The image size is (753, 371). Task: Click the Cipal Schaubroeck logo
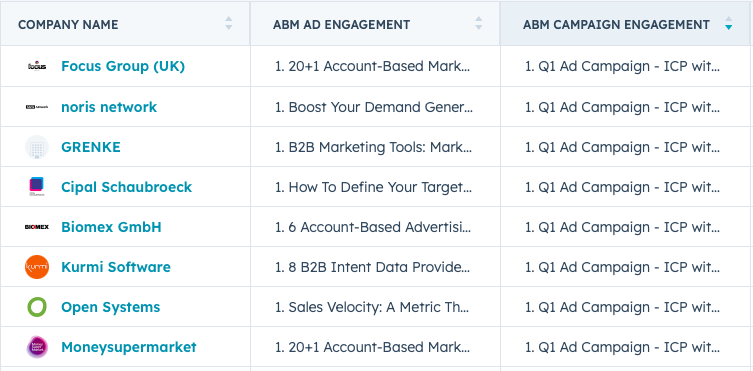(x=37, y=187)
